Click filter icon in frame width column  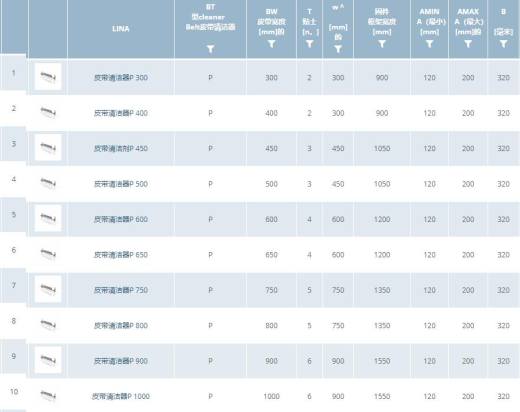pyautogui.click(x=382, y=44)
